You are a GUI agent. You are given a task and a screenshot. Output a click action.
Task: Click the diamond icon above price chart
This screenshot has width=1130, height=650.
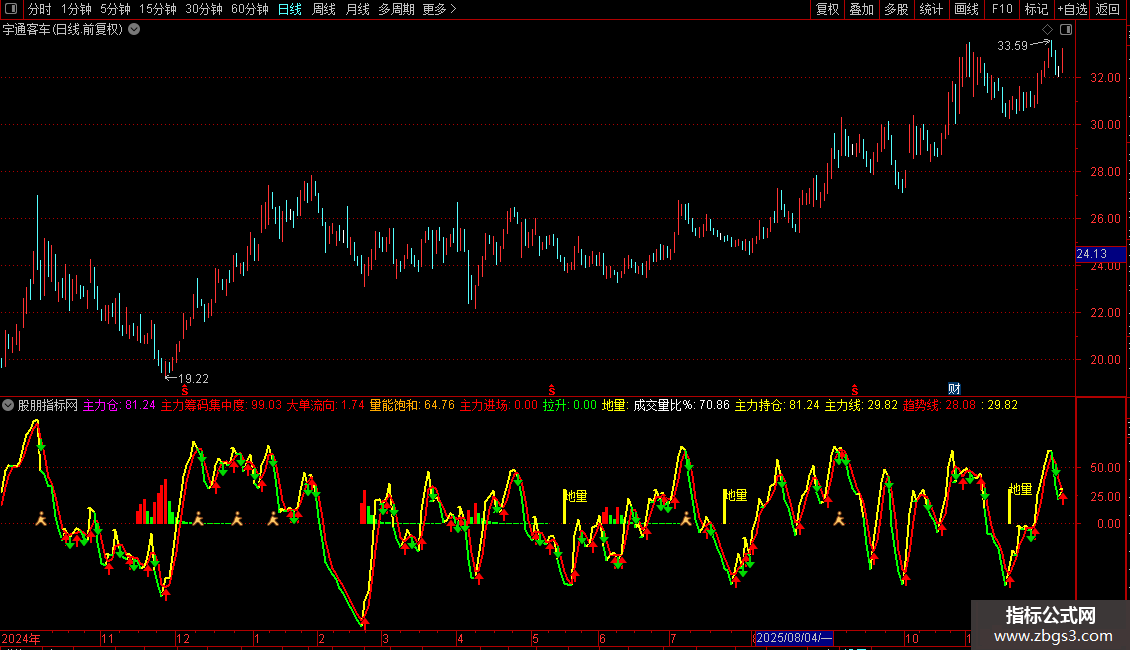[x=1048, y=30]
